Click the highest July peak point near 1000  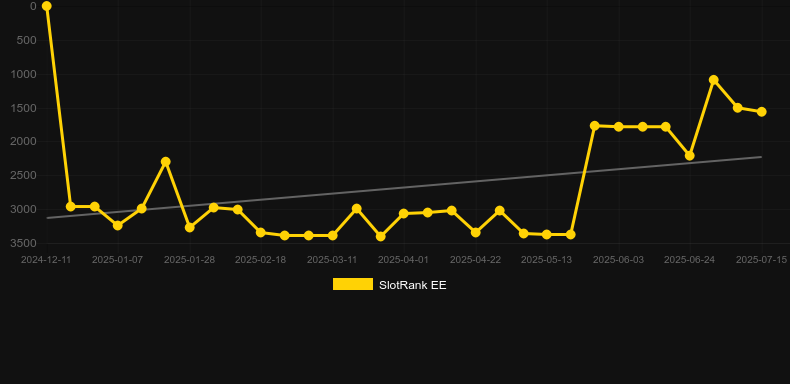713,80
